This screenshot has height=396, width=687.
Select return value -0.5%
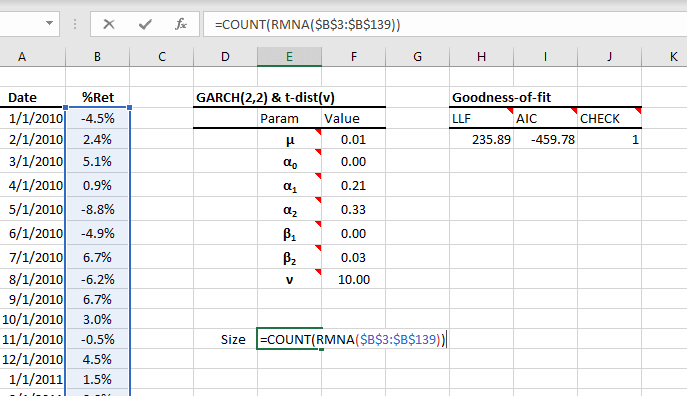[x=97, y=339]
